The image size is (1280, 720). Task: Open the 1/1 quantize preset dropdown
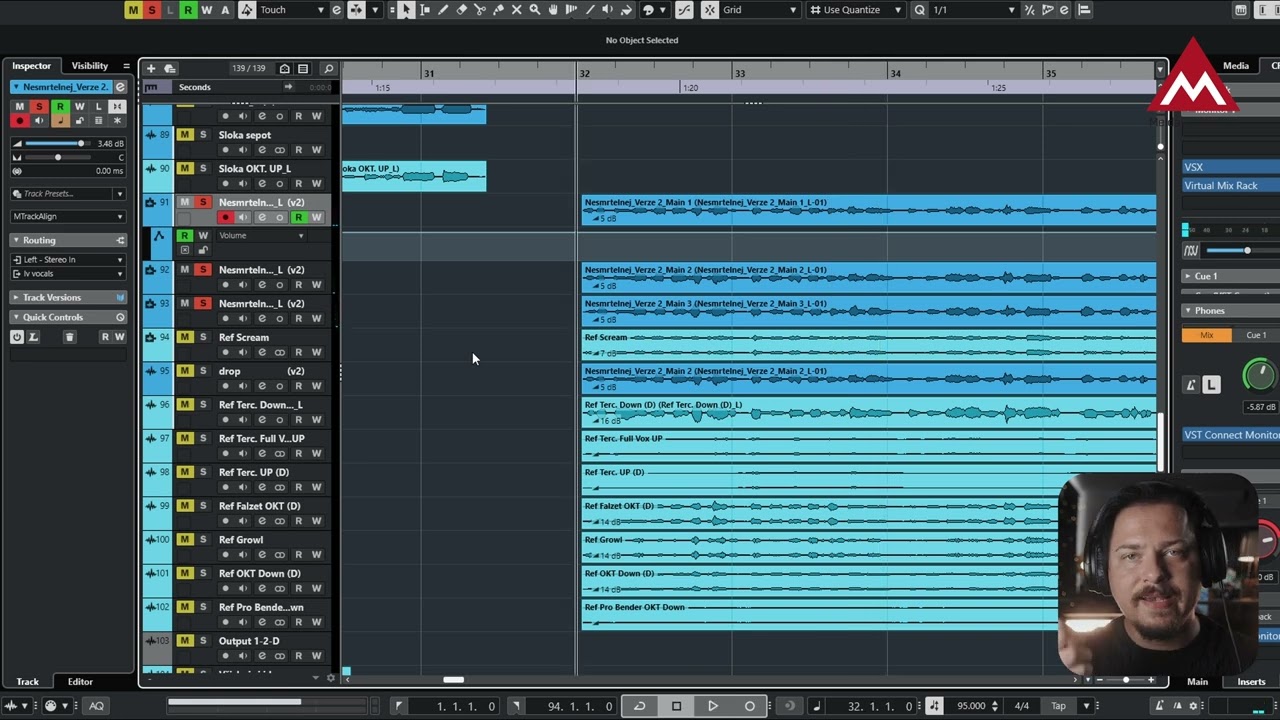click(x=973, y=10)
